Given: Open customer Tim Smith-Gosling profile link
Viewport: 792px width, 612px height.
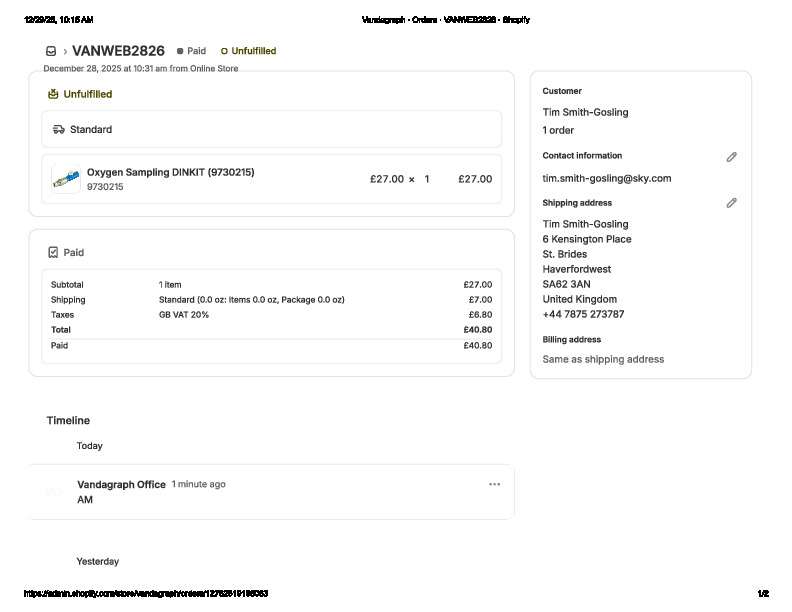Looking at the screenshot, I should [585, 112].
